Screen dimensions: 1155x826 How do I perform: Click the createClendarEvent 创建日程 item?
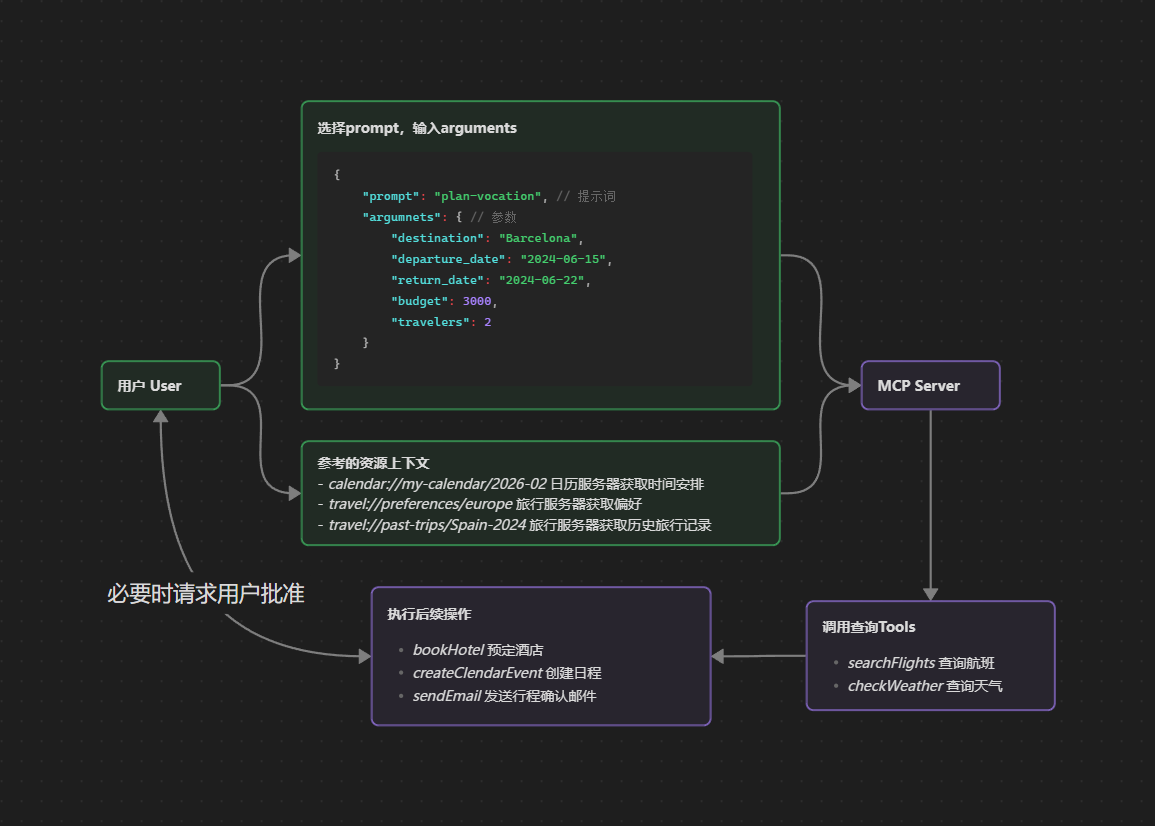pos(507,673)
